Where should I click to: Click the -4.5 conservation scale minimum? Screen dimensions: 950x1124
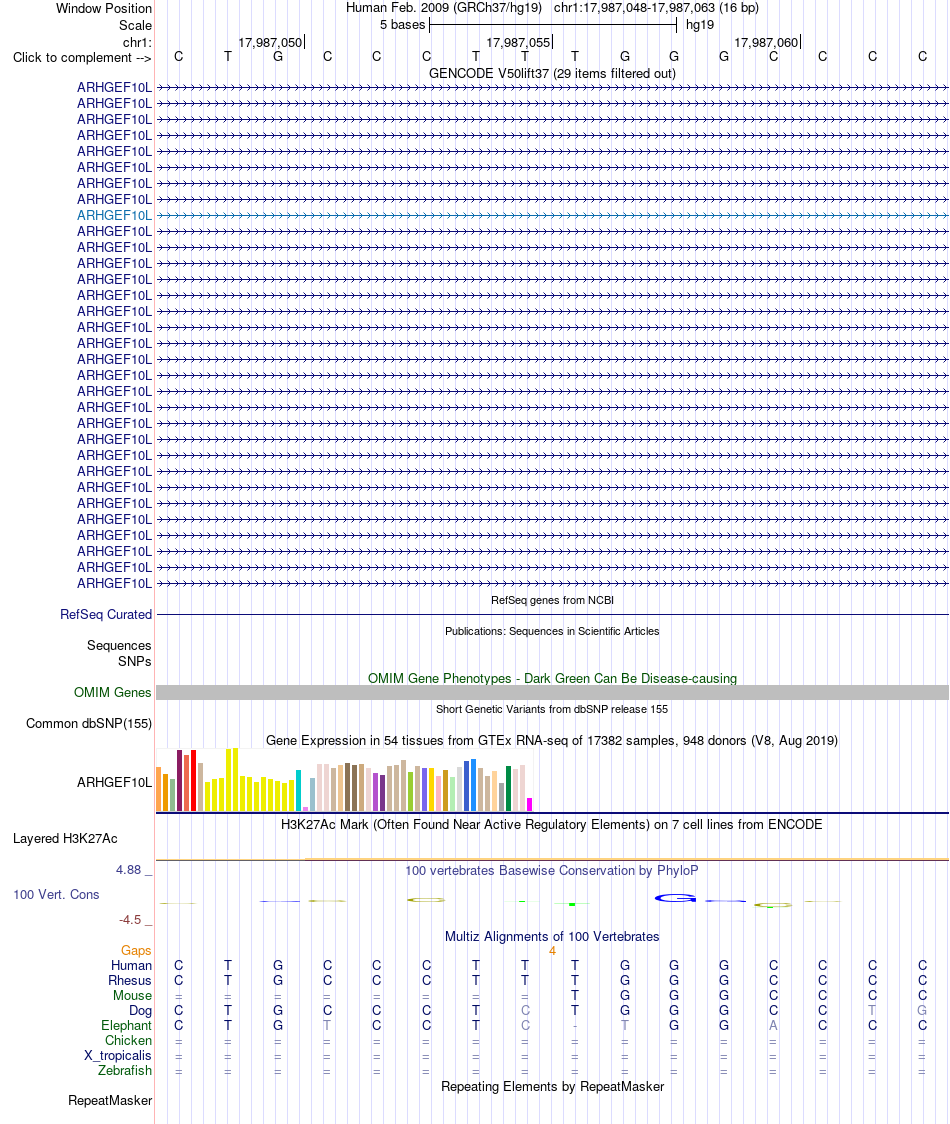[x=130, y=920]
